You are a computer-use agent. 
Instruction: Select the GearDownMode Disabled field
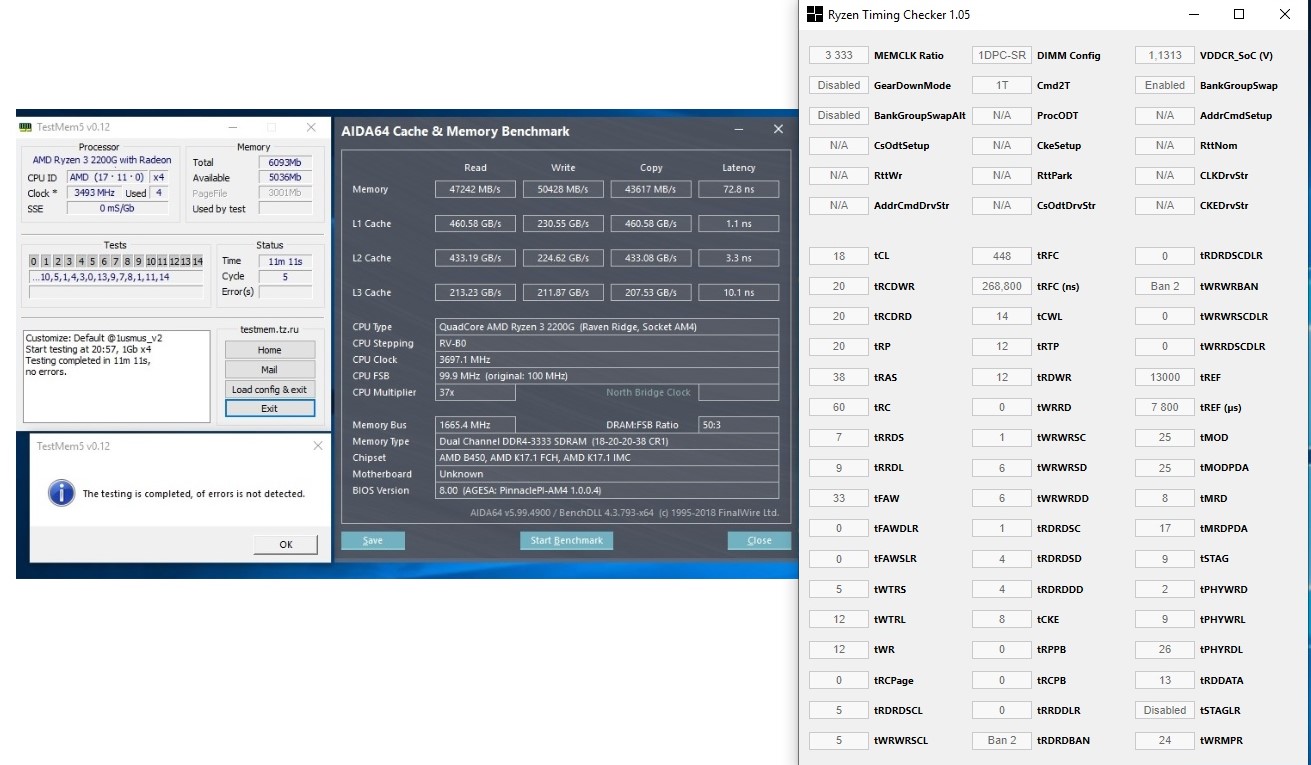[x=839, y=85]
